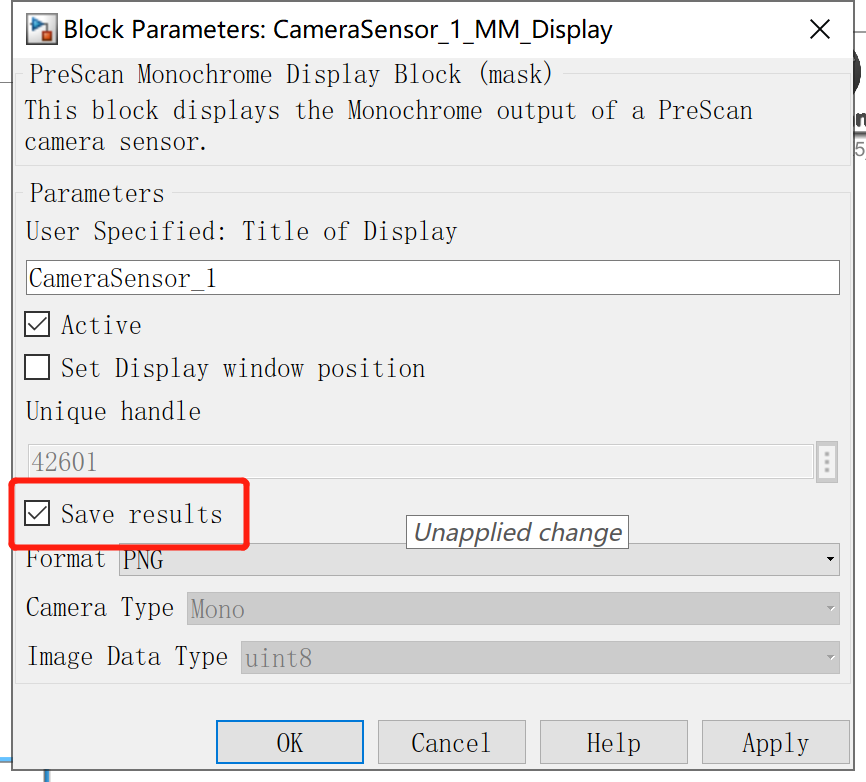The image size is (866, 782).
Task: Click the three-dot menu beside Unique handle
Action: (x=827, y=462)
